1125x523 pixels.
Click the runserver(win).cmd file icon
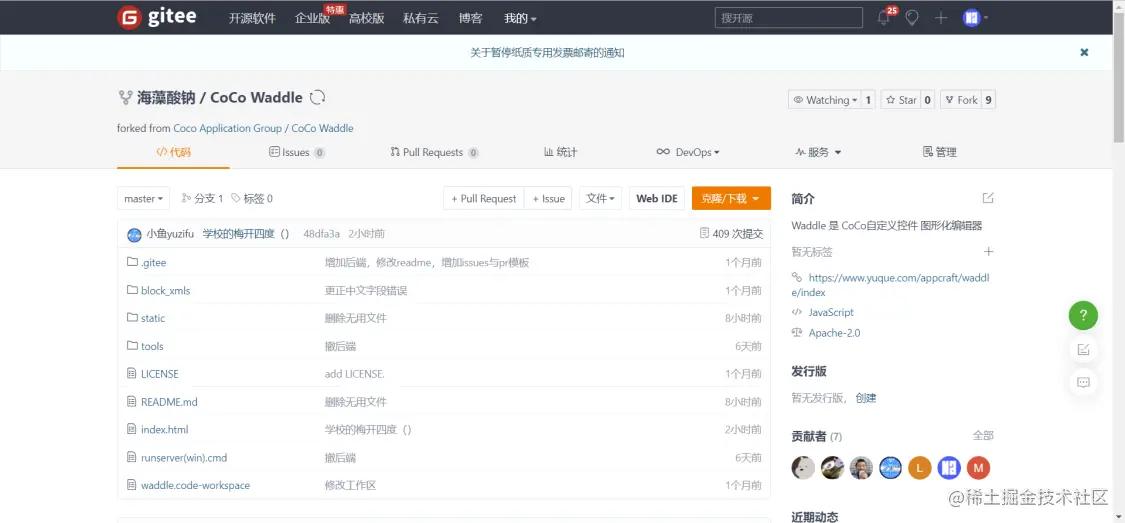click(x=131, y=456)
